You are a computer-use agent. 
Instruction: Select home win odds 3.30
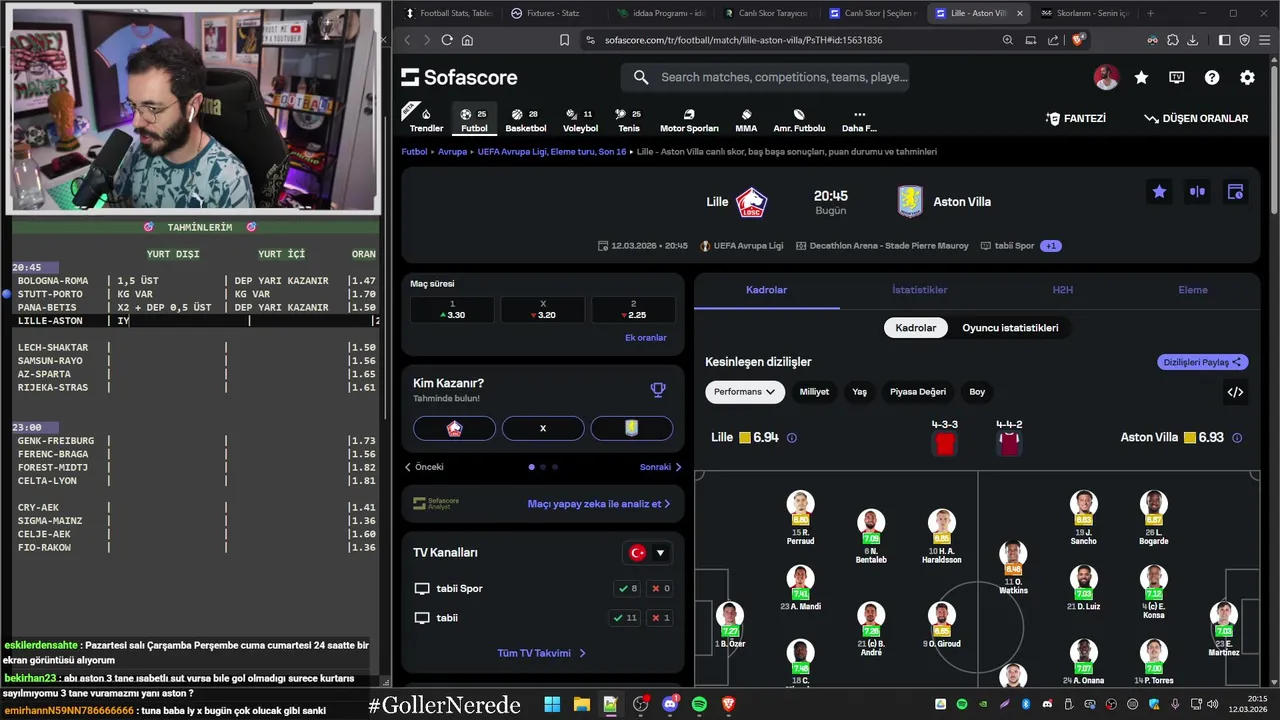(452, 309)
